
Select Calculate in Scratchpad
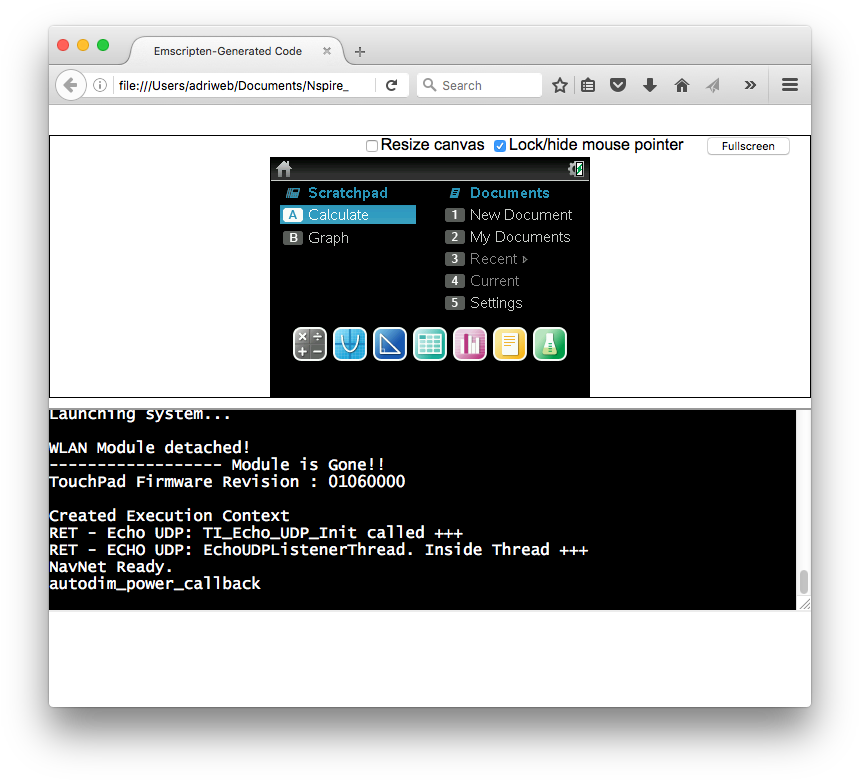(348, 215)
